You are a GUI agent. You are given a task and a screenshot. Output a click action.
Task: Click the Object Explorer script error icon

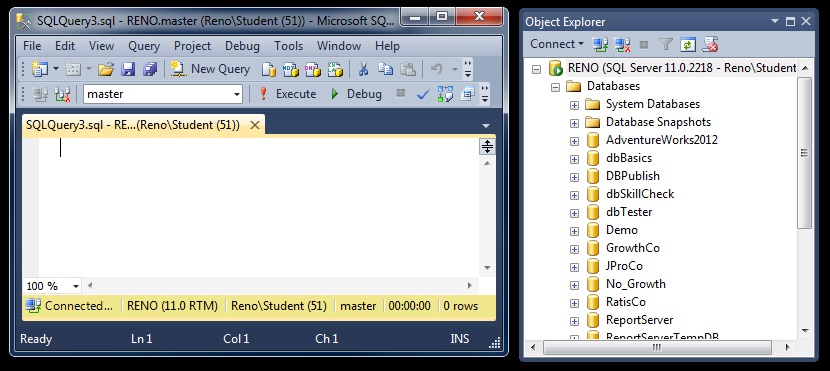point(710,44)
